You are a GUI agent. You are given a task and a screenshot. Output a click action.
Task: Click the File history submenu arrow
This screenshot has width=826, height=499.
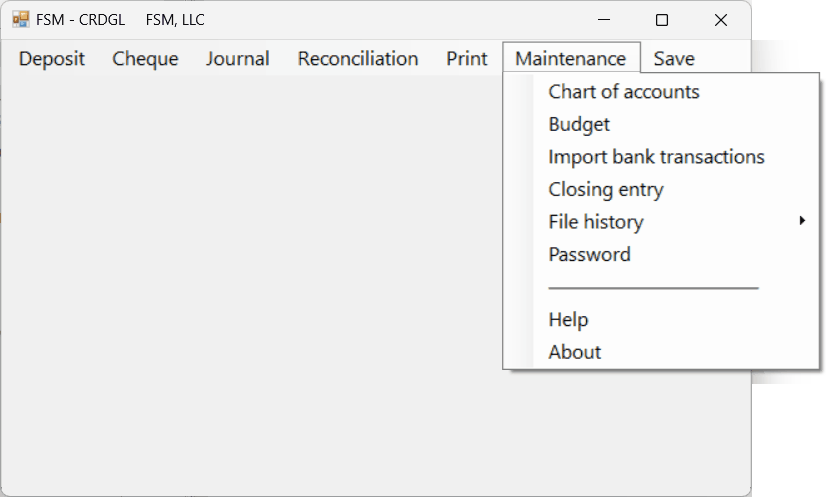point(802,221)
